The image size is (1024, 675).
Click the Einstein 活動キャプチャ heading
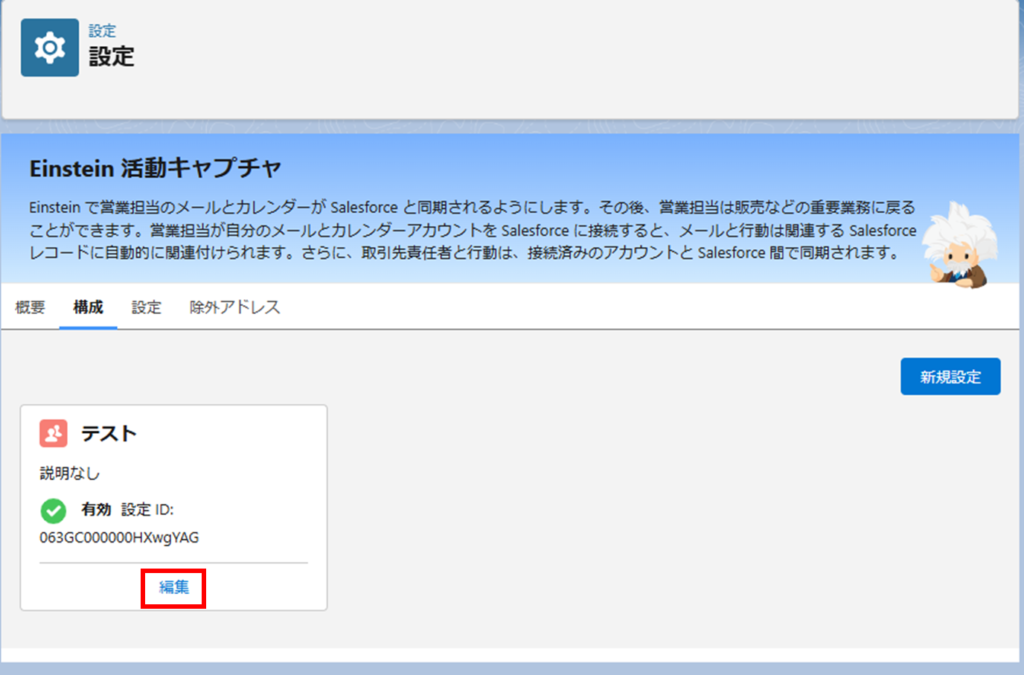pyautogui.click(x=155, y=168)
